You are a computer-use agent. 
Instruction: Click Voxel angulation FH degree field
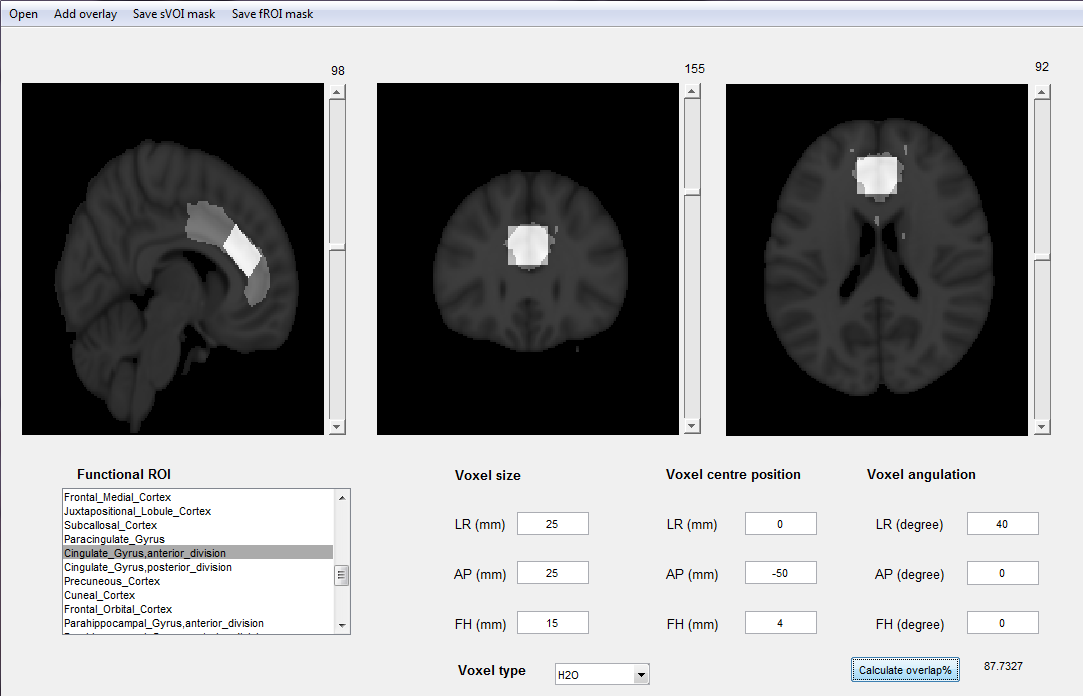click(1002, 623)
